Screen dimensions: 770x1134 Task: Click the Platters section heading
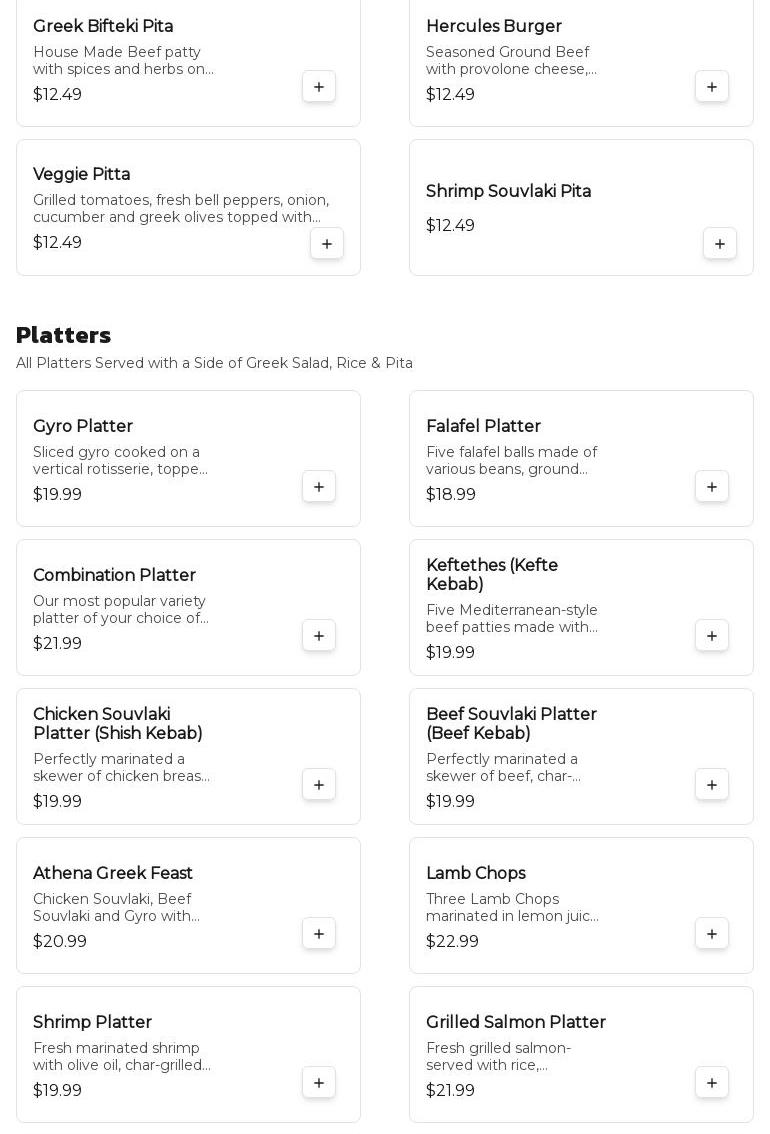(63, 335)
